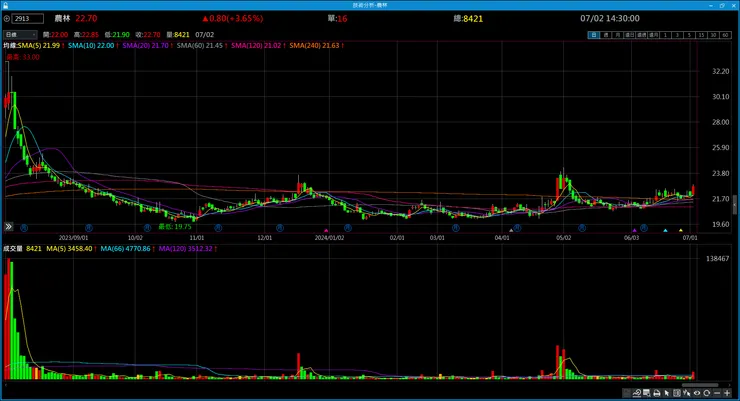Click the cyan triangle marker on the timeline
Screen dimensions: 740x401
point(665,230)
